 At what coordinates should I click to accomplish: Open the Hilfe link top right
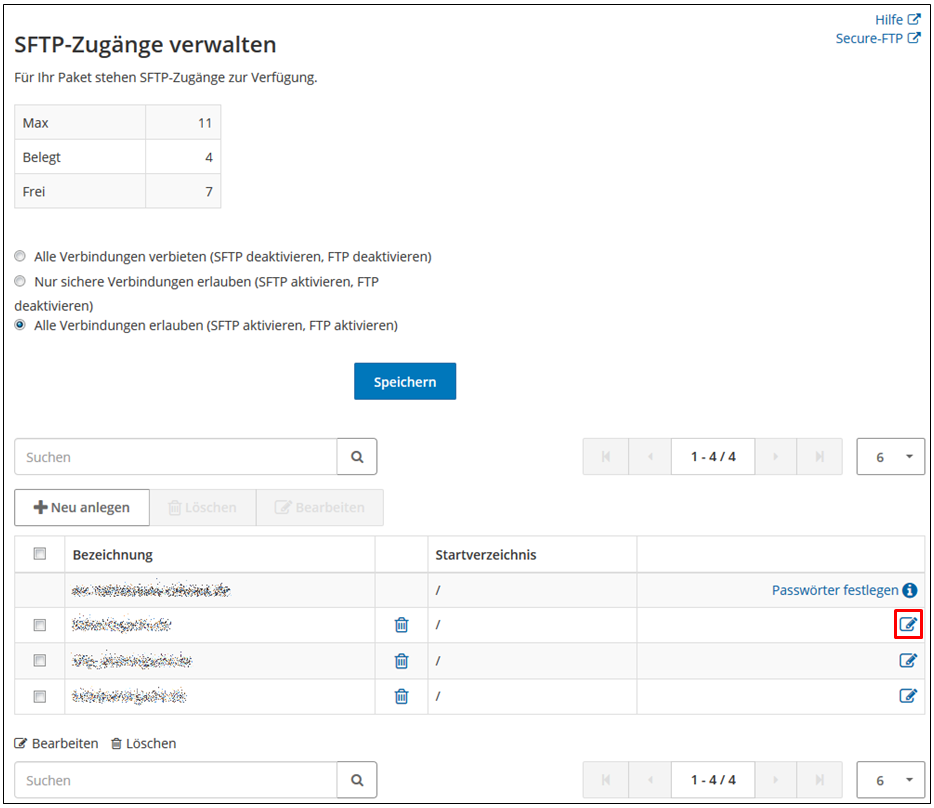pos(890,19)
